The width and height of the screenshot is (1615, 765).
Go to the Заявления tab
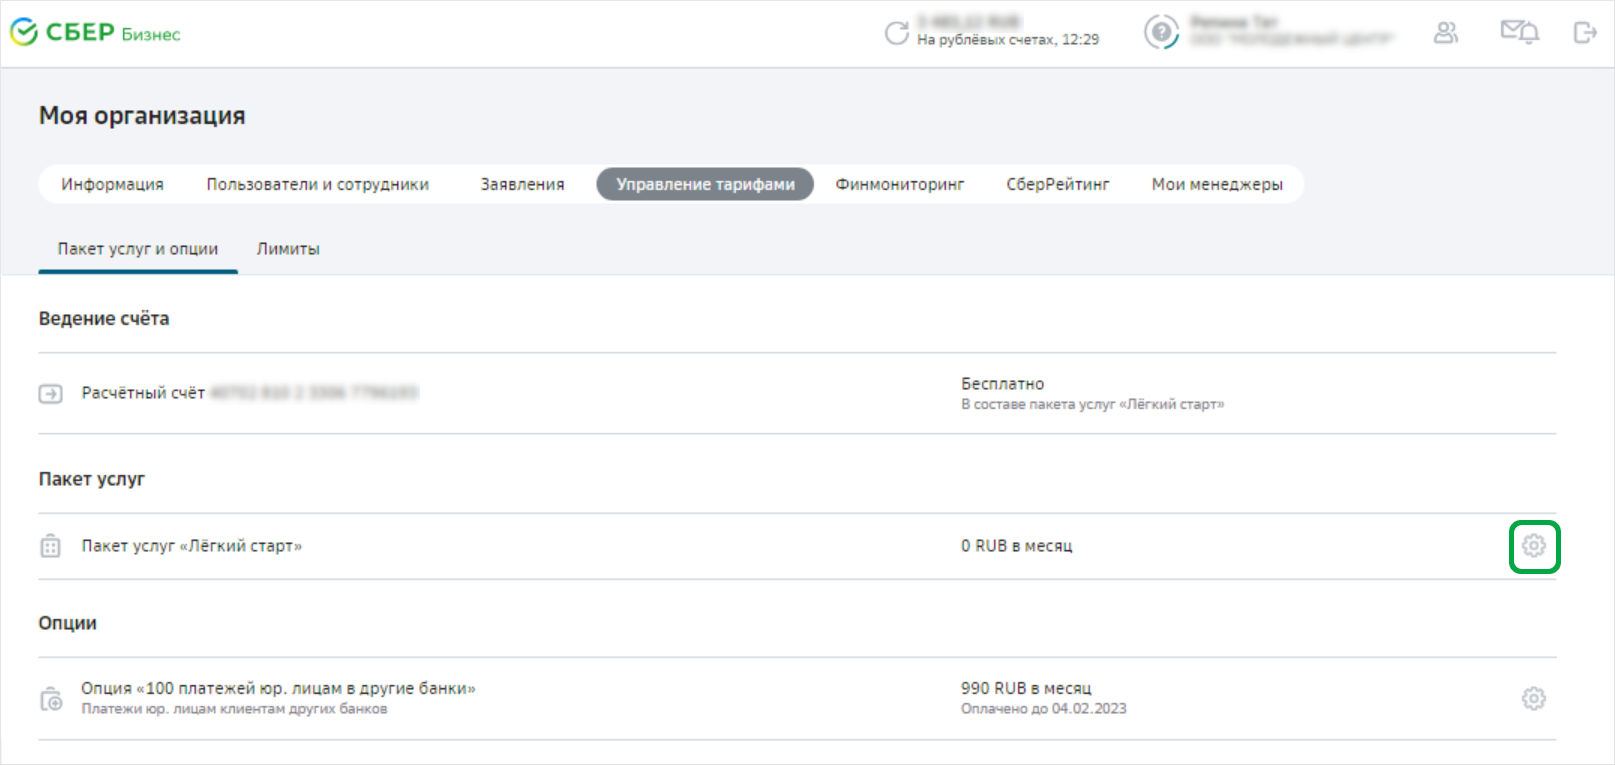pos(522,184)
